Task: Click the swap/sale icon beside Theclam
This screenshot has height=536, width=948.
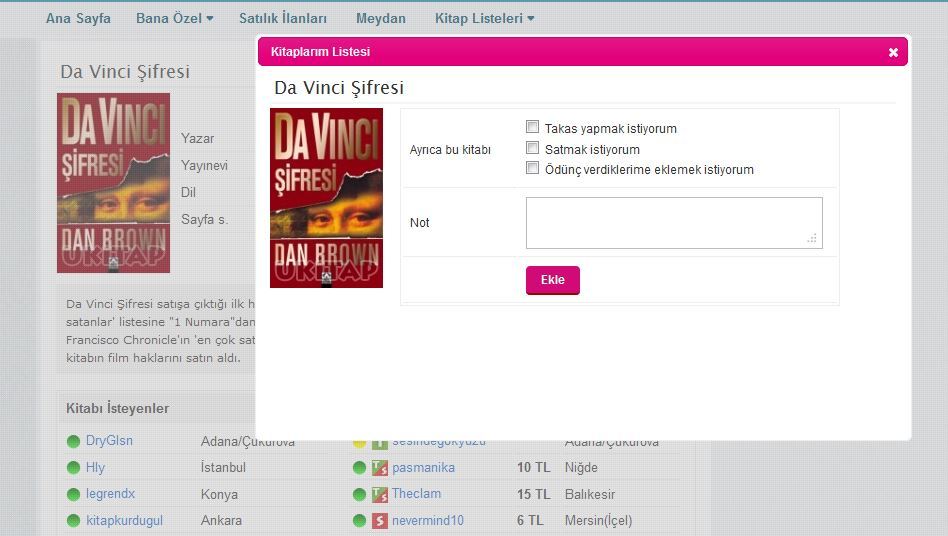Action: tap(380, 494)
